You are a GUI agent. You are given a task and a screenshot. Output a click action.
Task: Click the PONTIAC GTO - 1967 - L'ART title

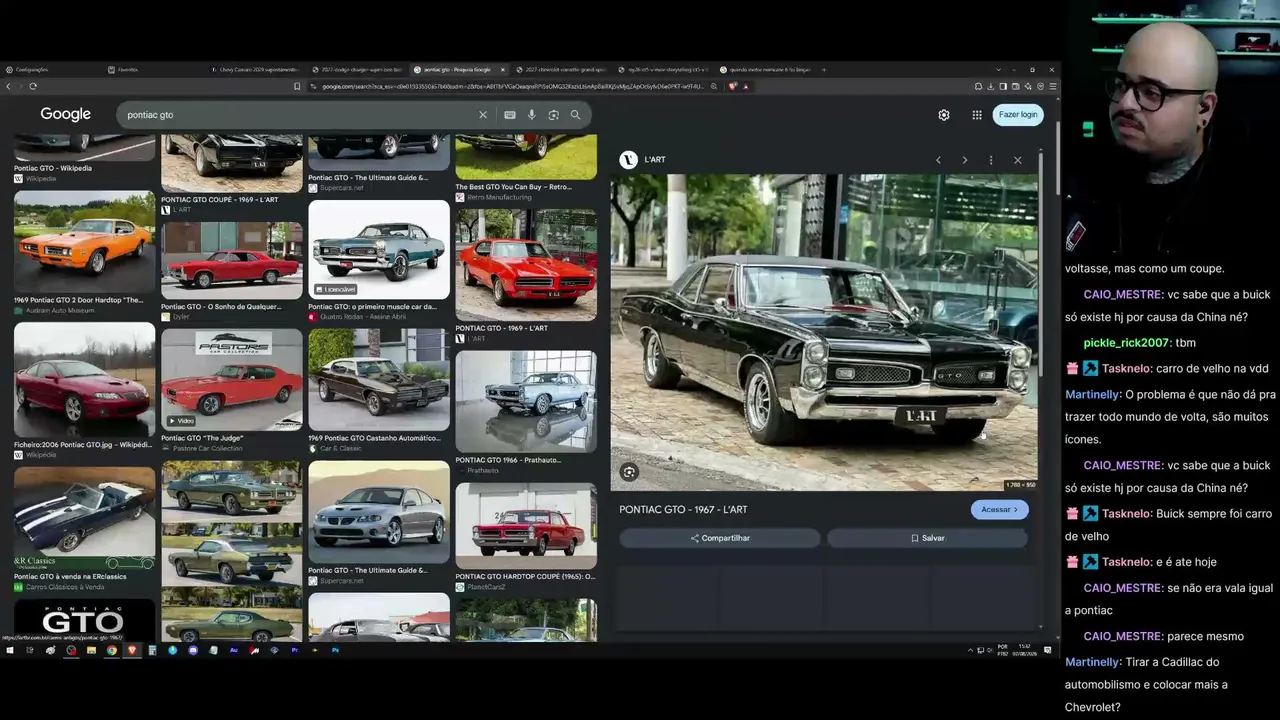(x=683, y=510)
